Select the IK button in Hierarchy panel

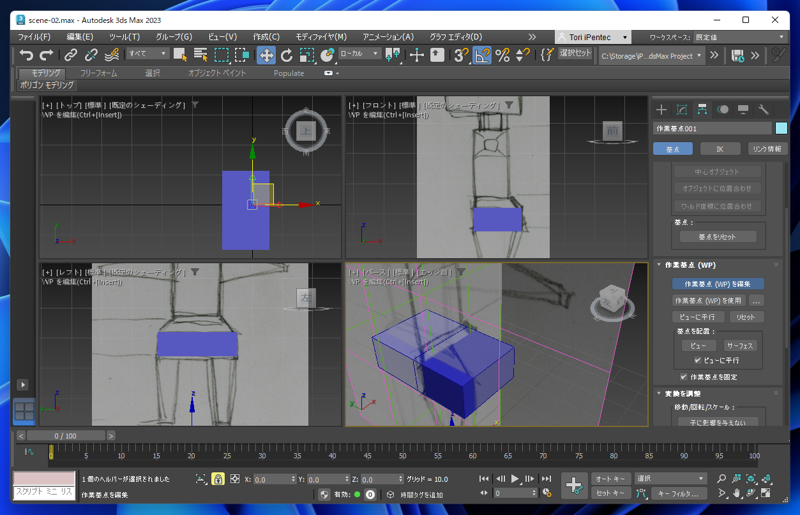(x=720, y=149)
